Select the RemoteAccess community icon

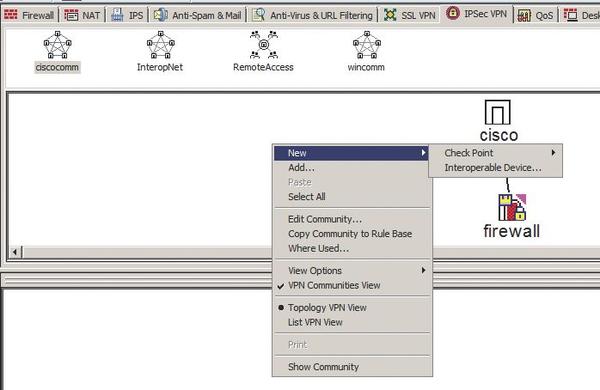(264, 45)
